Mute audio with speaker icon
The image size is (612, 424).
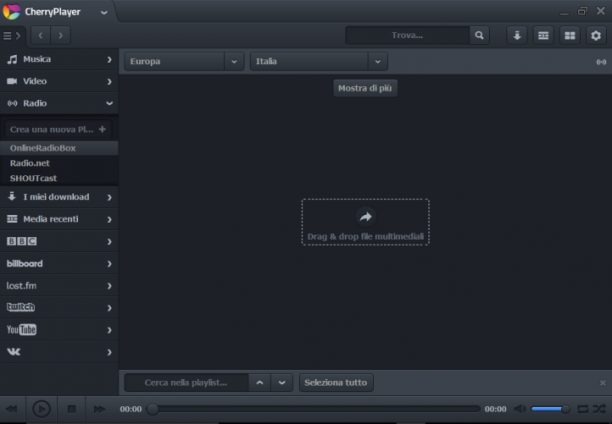pos(520,409)
